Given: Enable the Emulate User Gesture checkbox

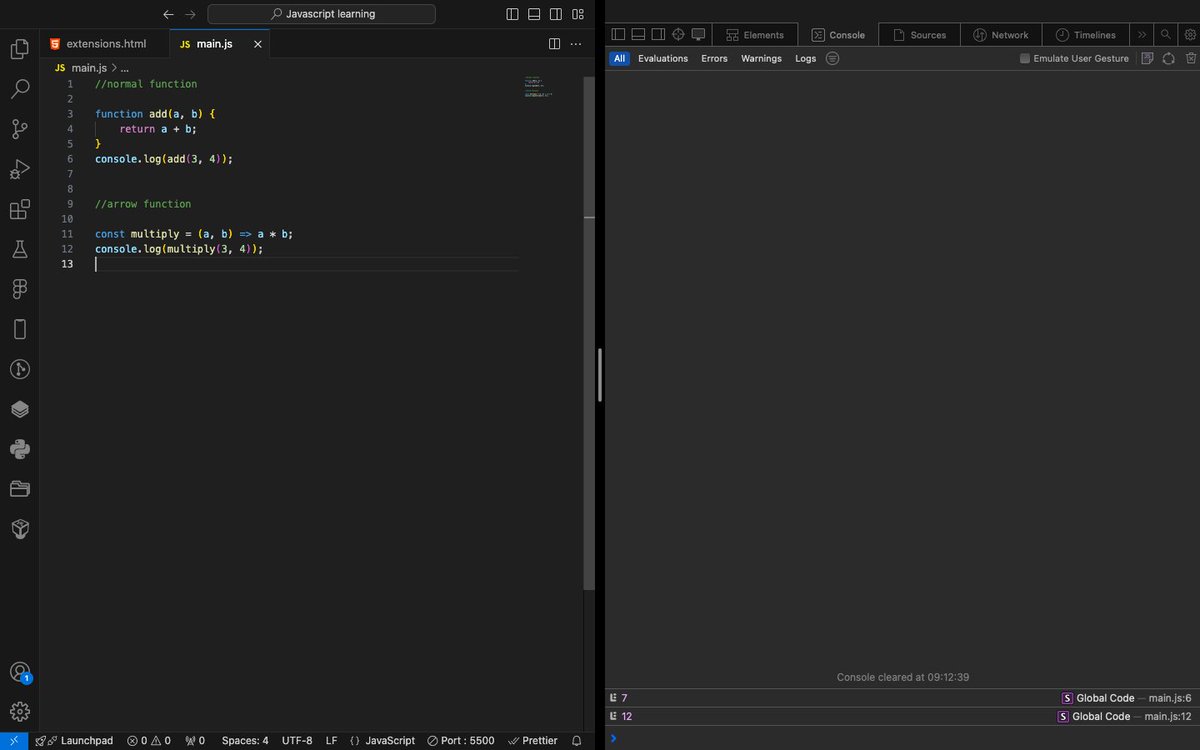Looking at the screenshot, I should point(1023,58).
